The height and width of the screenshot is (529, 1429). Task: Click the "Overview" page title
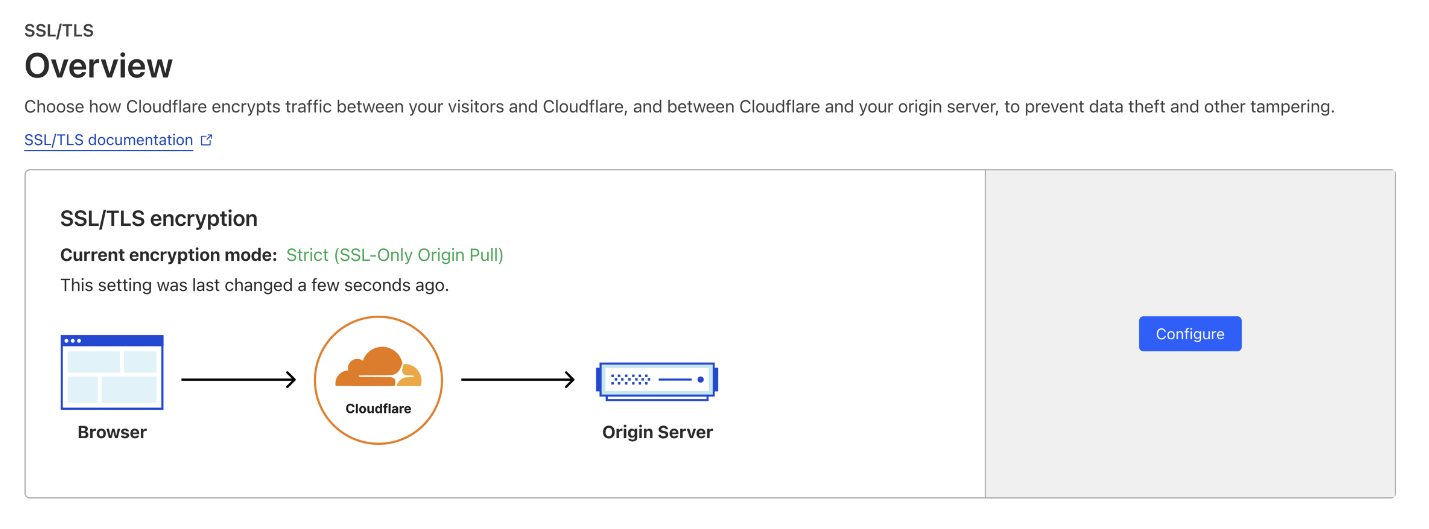[98, 66]
